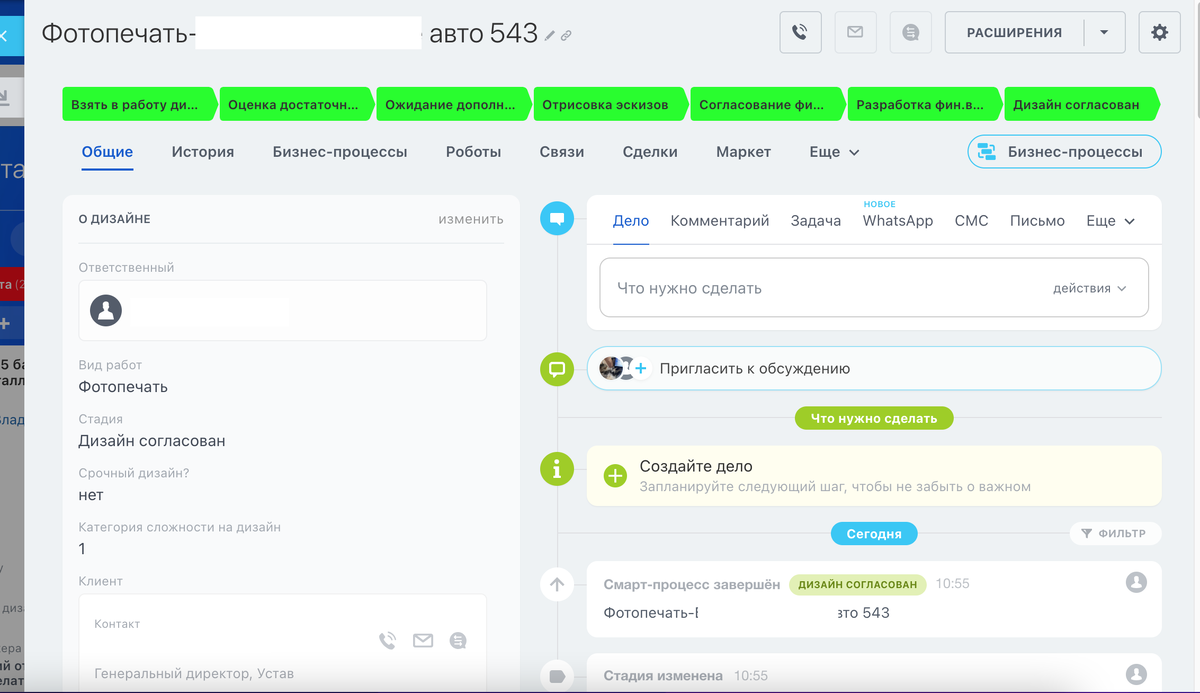Click the plus icon to invite participant
This screenshot has height=693, width=1200.
641,369
